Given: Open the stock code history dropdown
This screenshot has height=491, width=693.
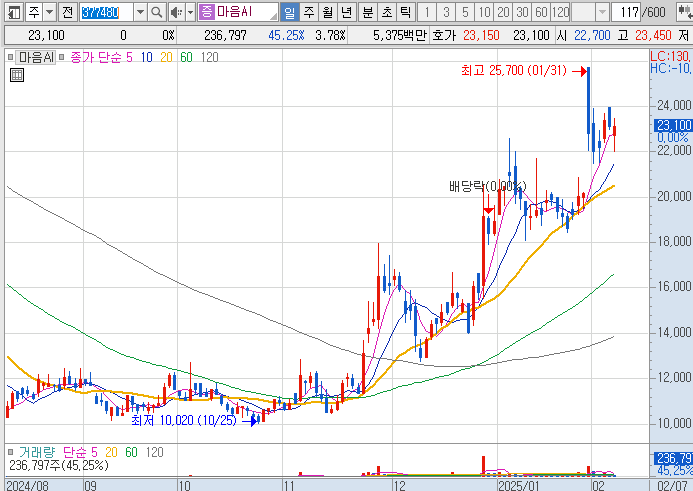Looking at the screenshot, I should (141, 12).
